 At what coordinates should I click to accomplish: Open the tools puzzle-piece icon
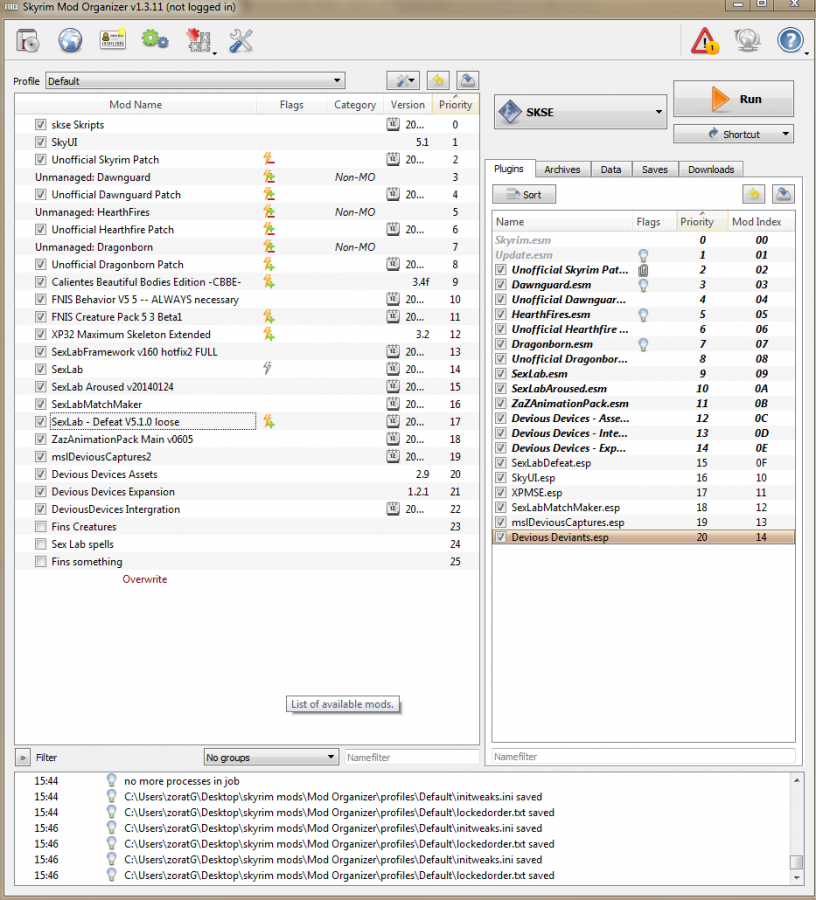[199, 41]
